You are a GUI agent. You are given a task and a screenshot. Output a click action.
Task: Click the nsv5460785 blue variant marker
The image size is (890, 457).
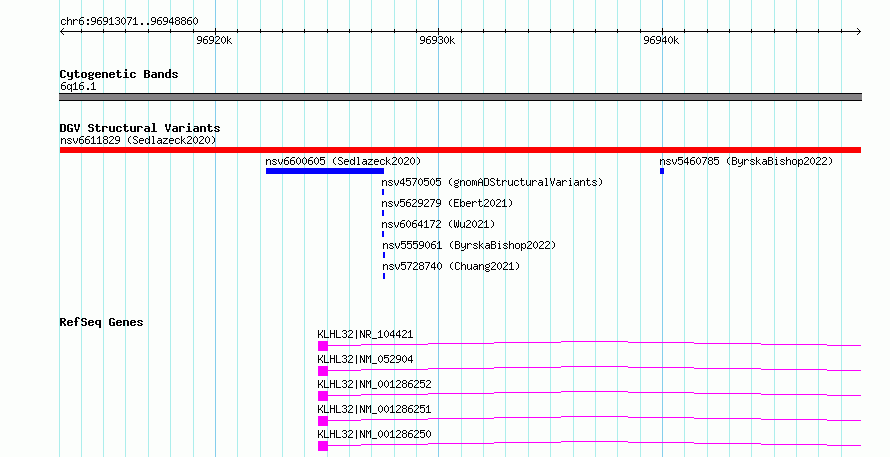point(662,171)
